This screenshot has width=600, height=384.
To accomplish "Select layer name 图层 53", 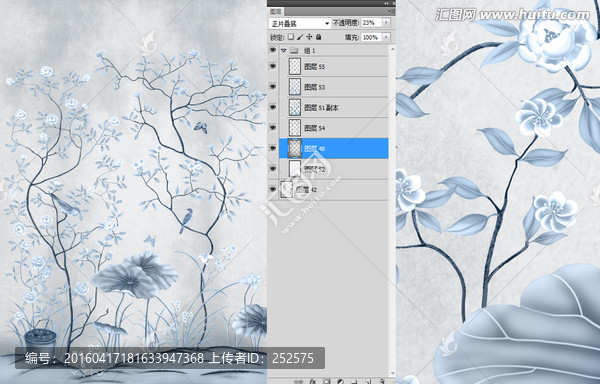I will 315,87.
